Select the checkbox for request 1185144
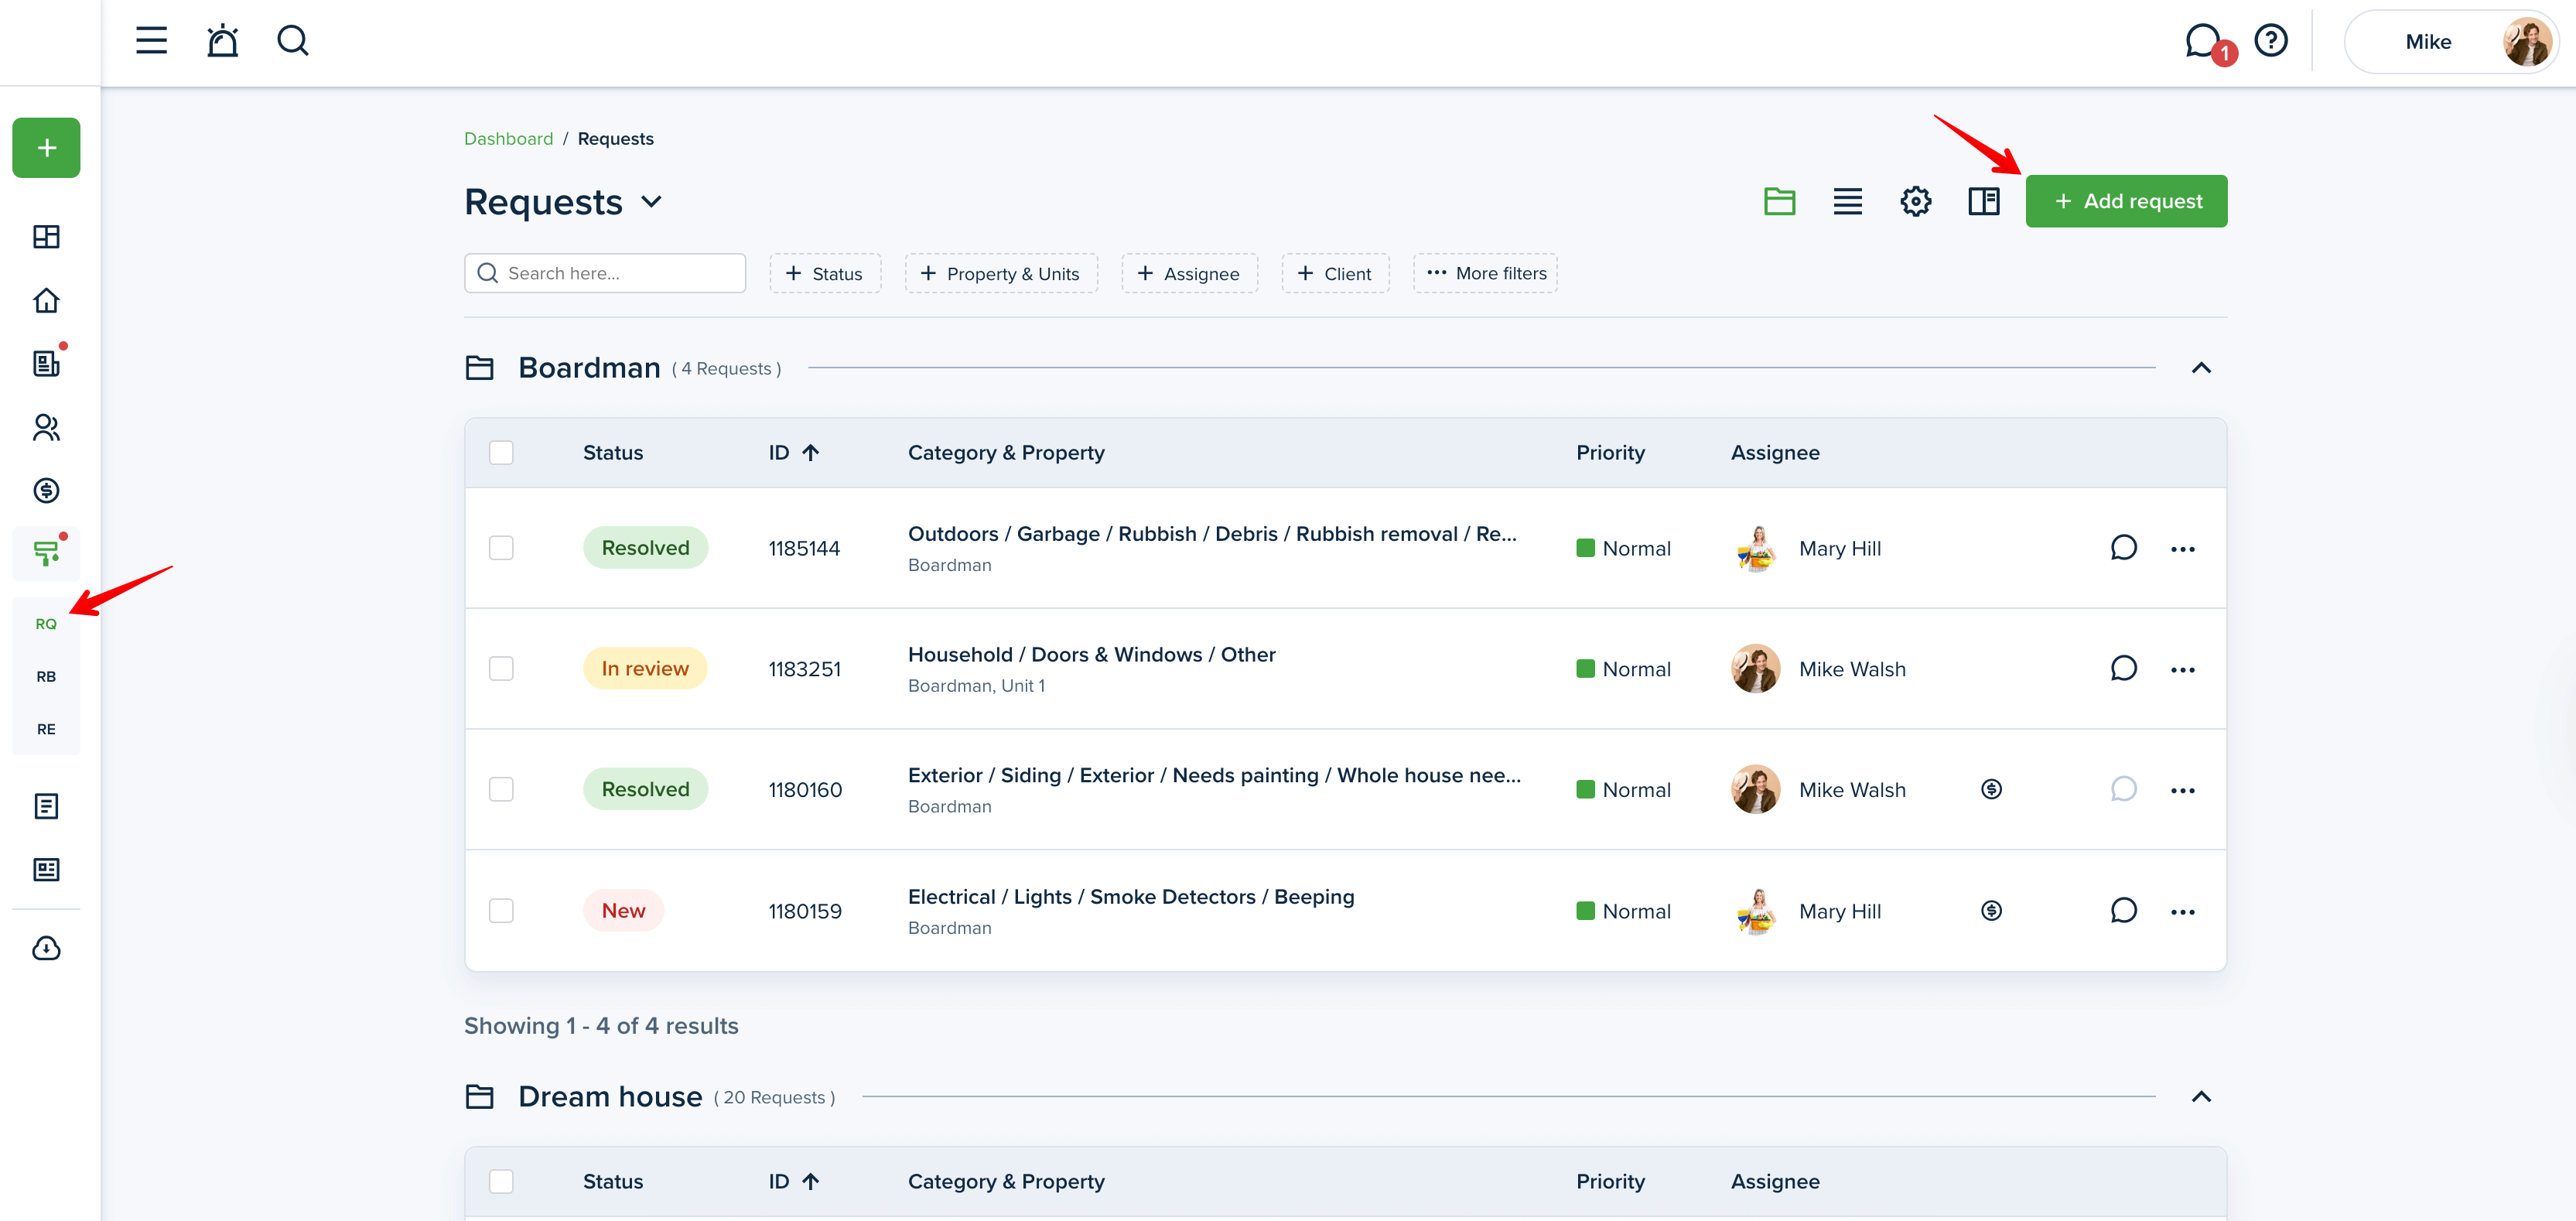The width and height of the screenshot is (2576, 1221). click(x=501, y=548)
